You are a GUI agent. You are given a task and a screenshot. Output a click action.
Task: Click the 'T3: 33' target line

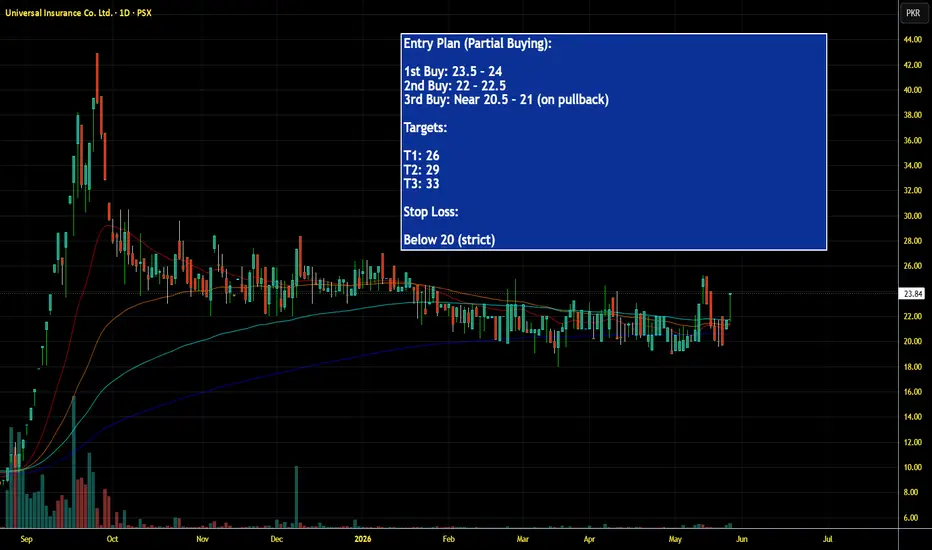pyautogui.click(x=421, y=184)
